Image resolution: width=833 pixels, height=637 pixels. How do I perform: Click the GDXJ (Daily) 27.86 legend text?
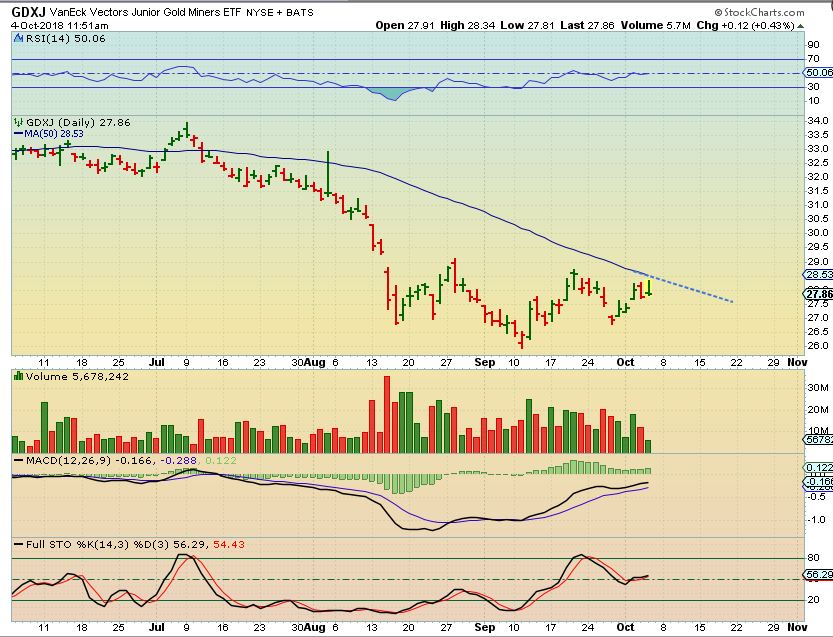pos(78,122)
